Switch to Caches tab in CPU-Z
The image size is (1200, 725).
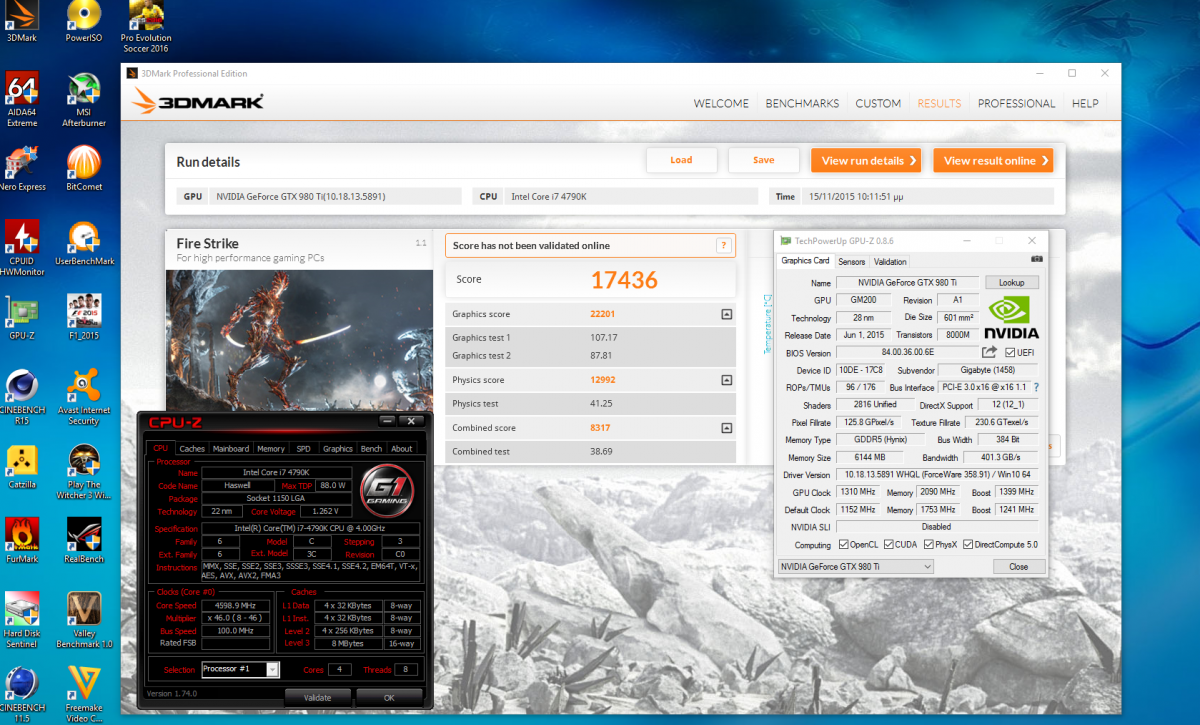[192, 449]
